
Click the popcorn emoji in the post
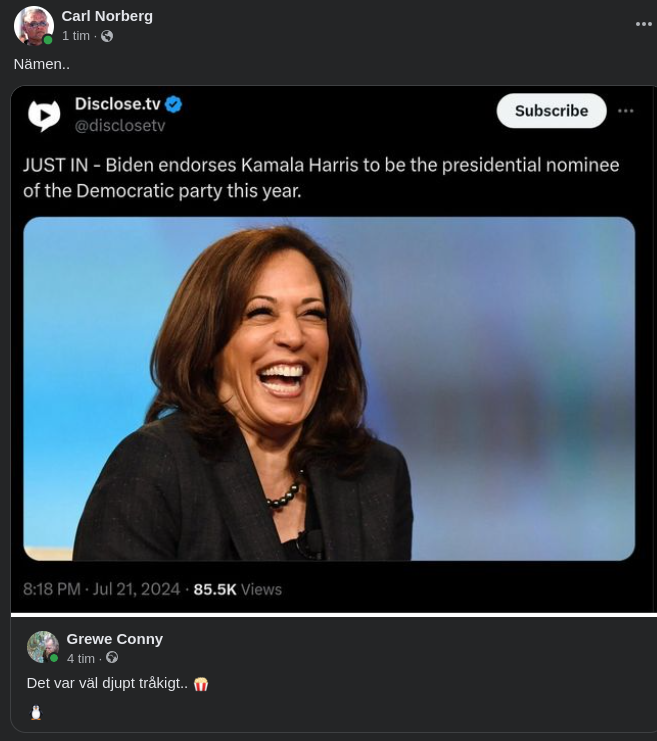pos(201,684)
